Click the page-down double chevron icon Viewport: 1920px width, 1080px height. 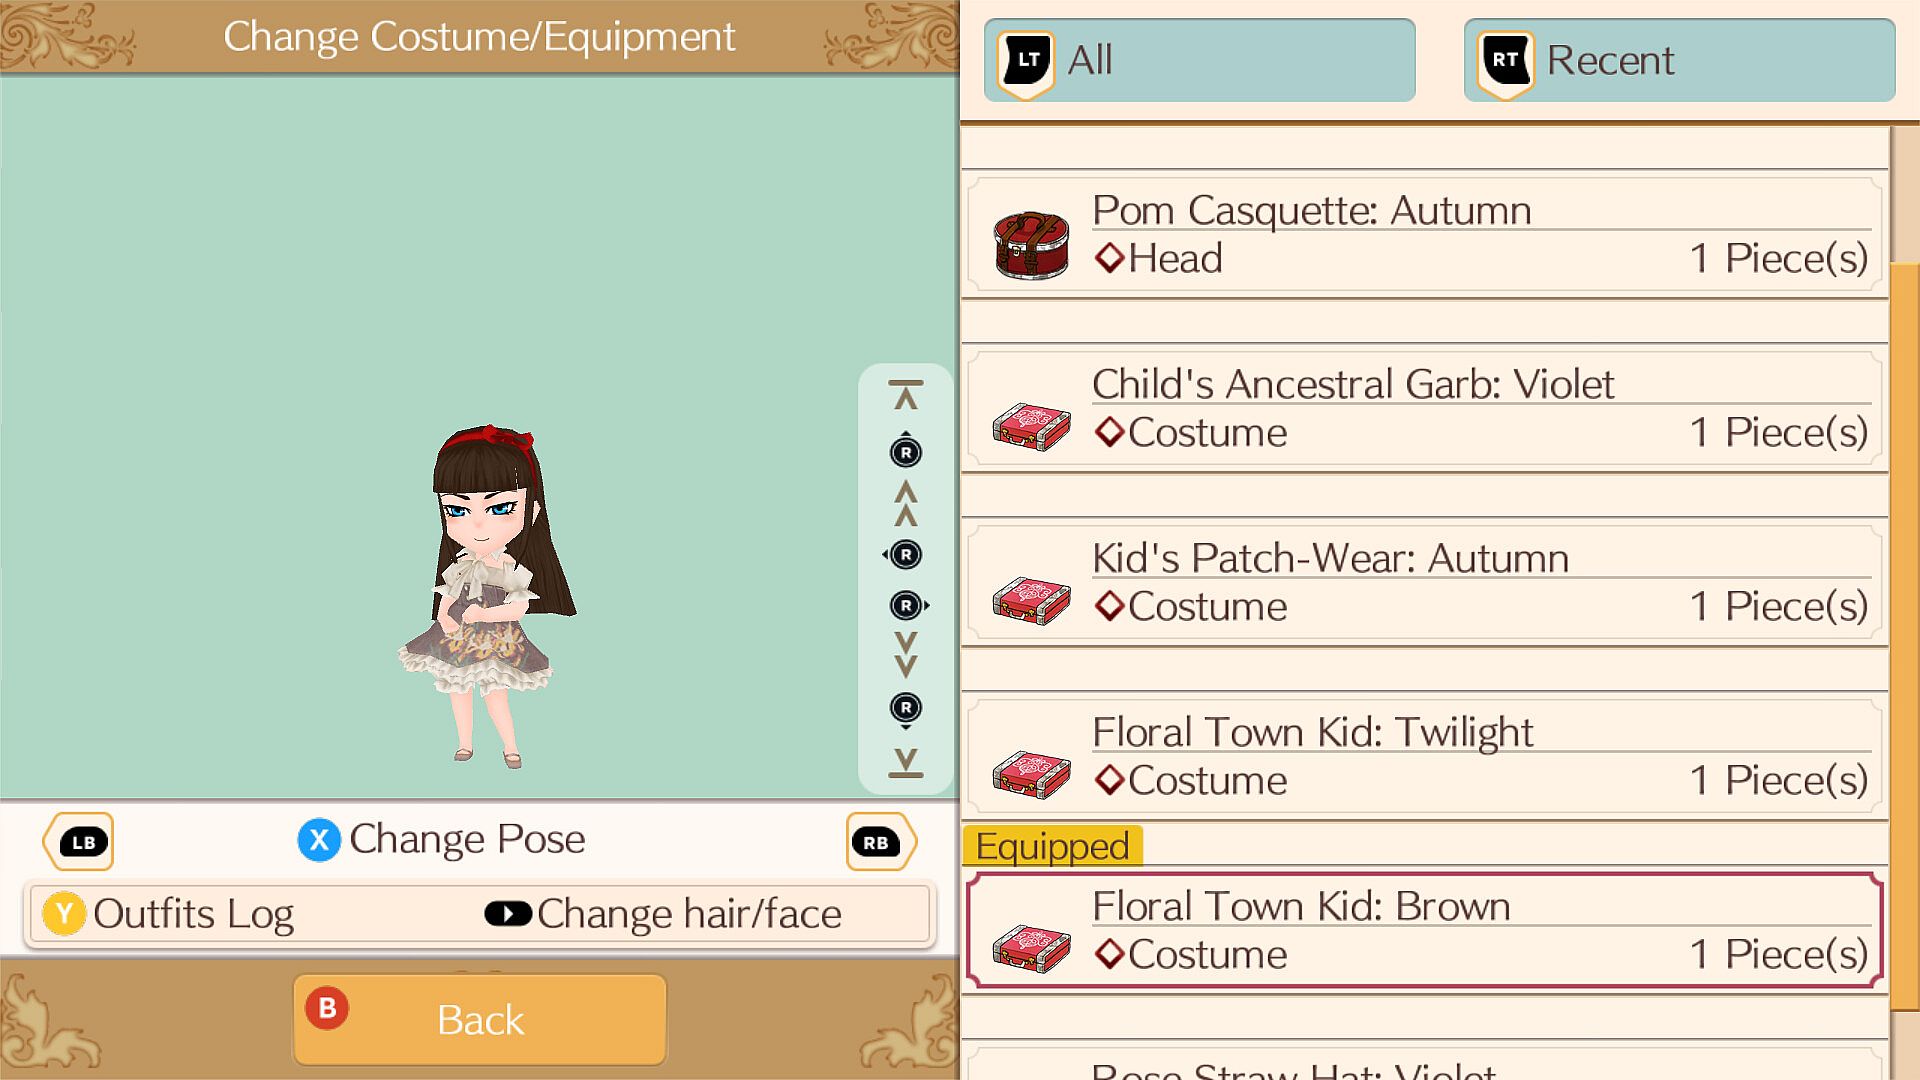pyautogui.click(x=906, y=655)
